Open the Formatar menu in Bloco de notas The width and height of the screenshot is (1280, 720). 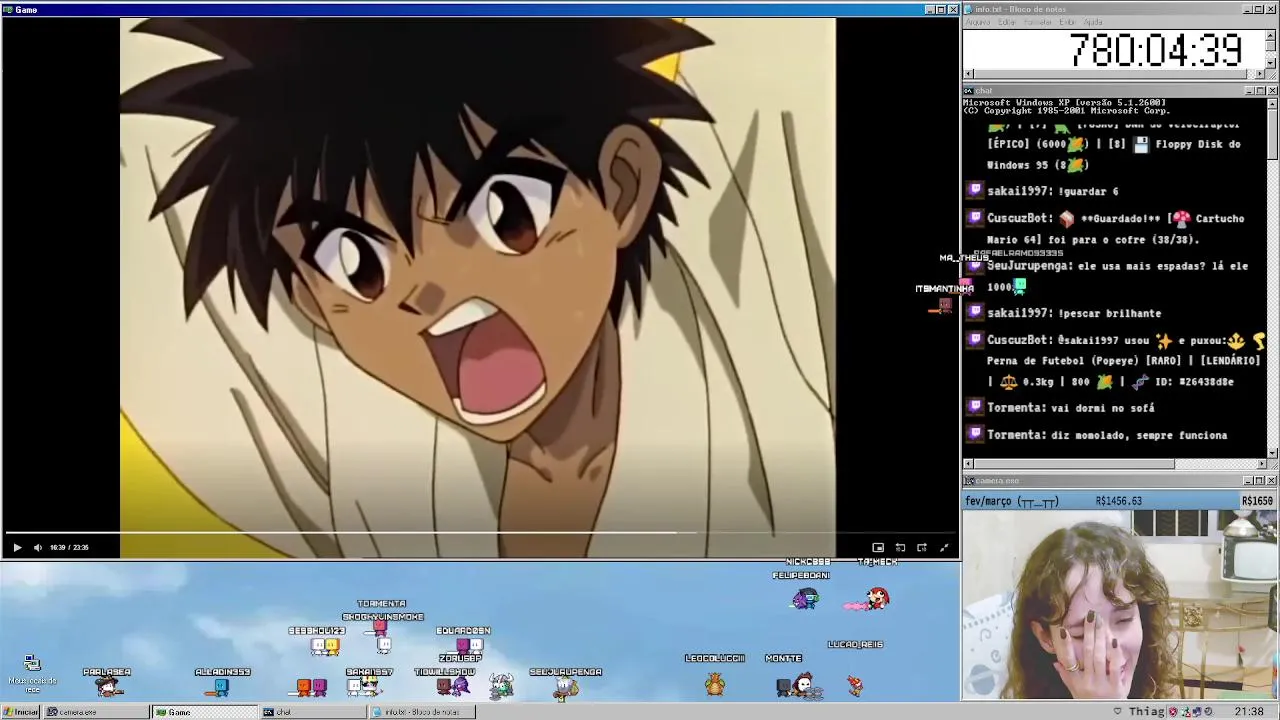coord(1038,22)
